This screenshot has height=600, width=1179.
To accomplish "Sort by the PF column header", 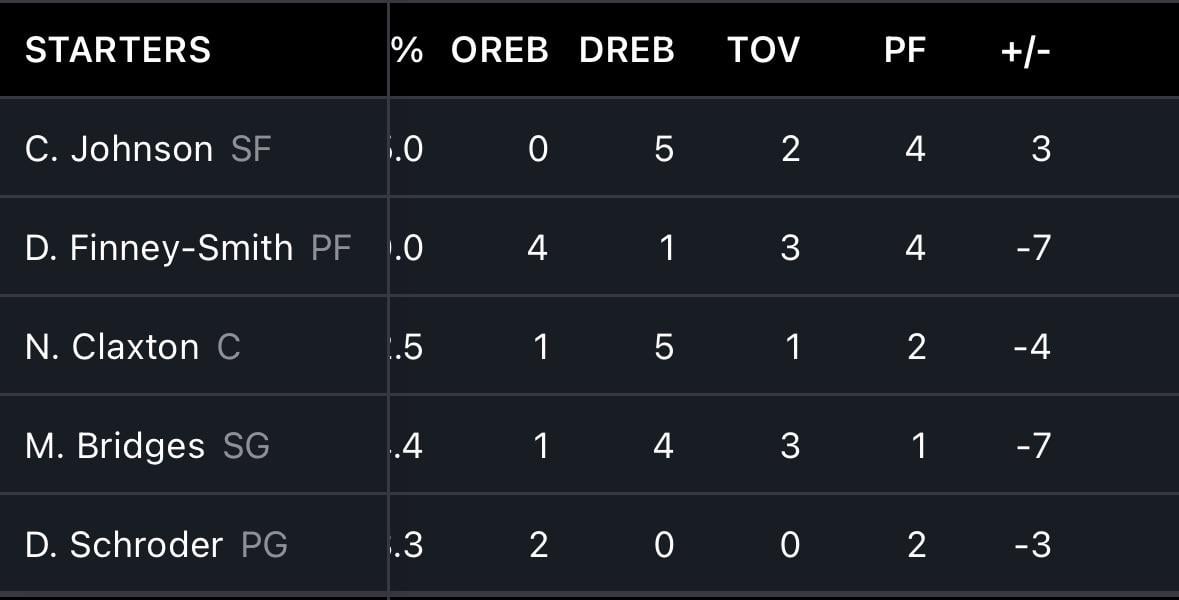I will click(x=904, y=50).
